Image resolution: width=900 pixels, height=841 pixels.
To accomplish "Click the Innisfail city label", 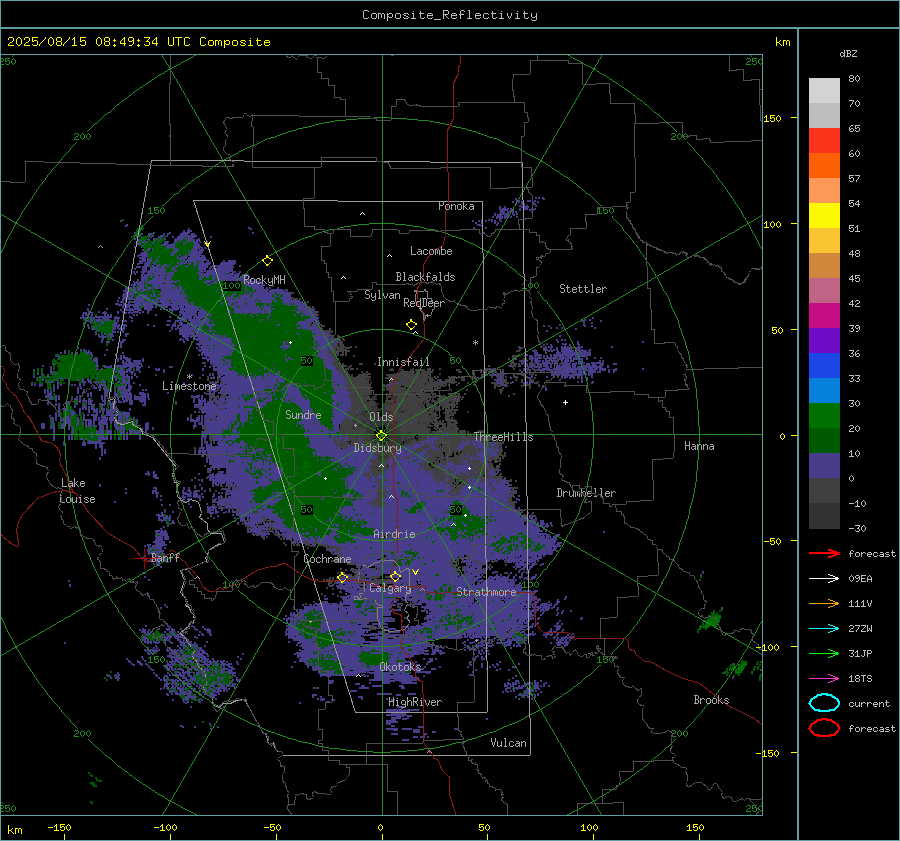I will click(403, 362).
